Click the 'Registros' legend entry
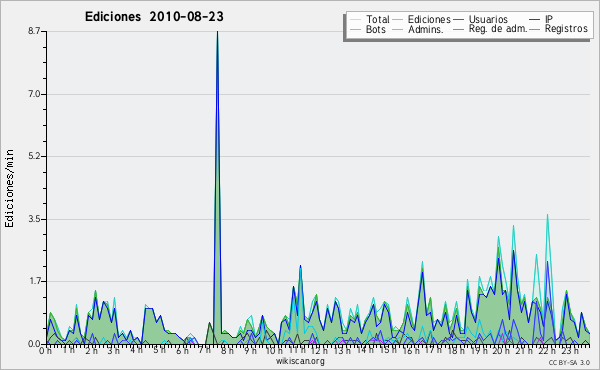This screenshot has height=370, width=600. pyautogui.click(x=566, y=29)
